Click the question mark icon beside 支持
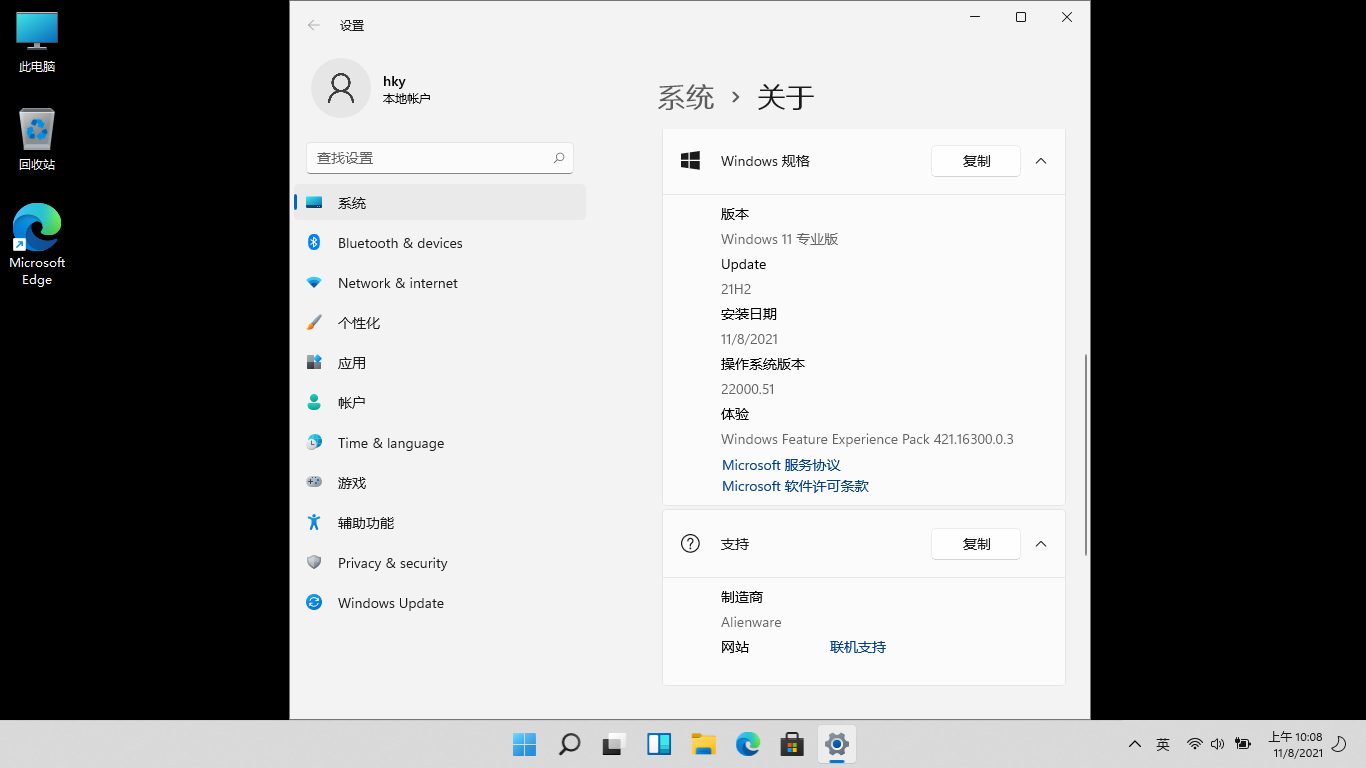 tap(690, 544)
